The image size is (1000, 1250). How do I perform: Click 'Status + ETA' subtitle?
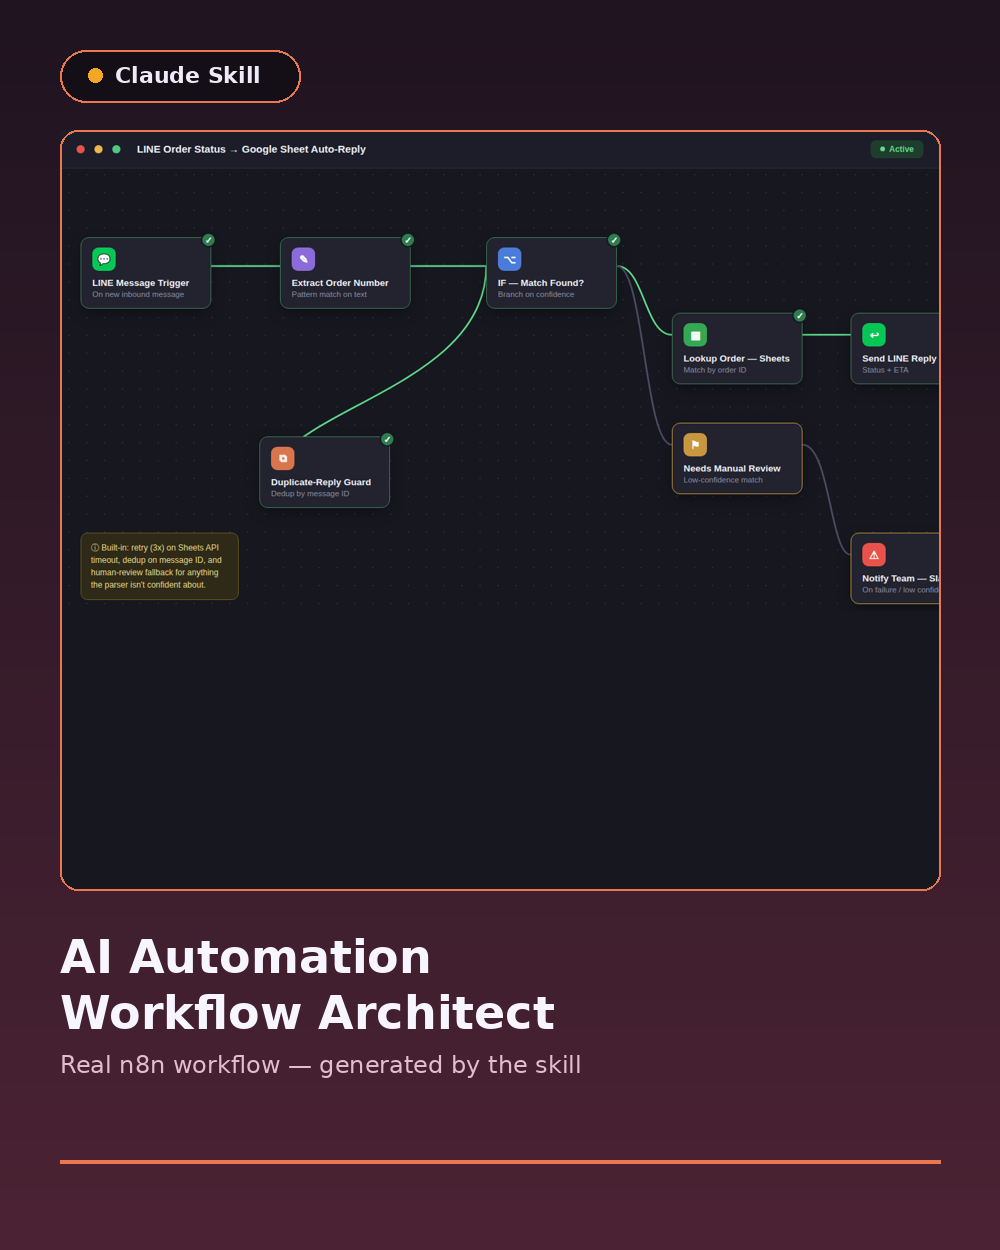coord(886,370)
